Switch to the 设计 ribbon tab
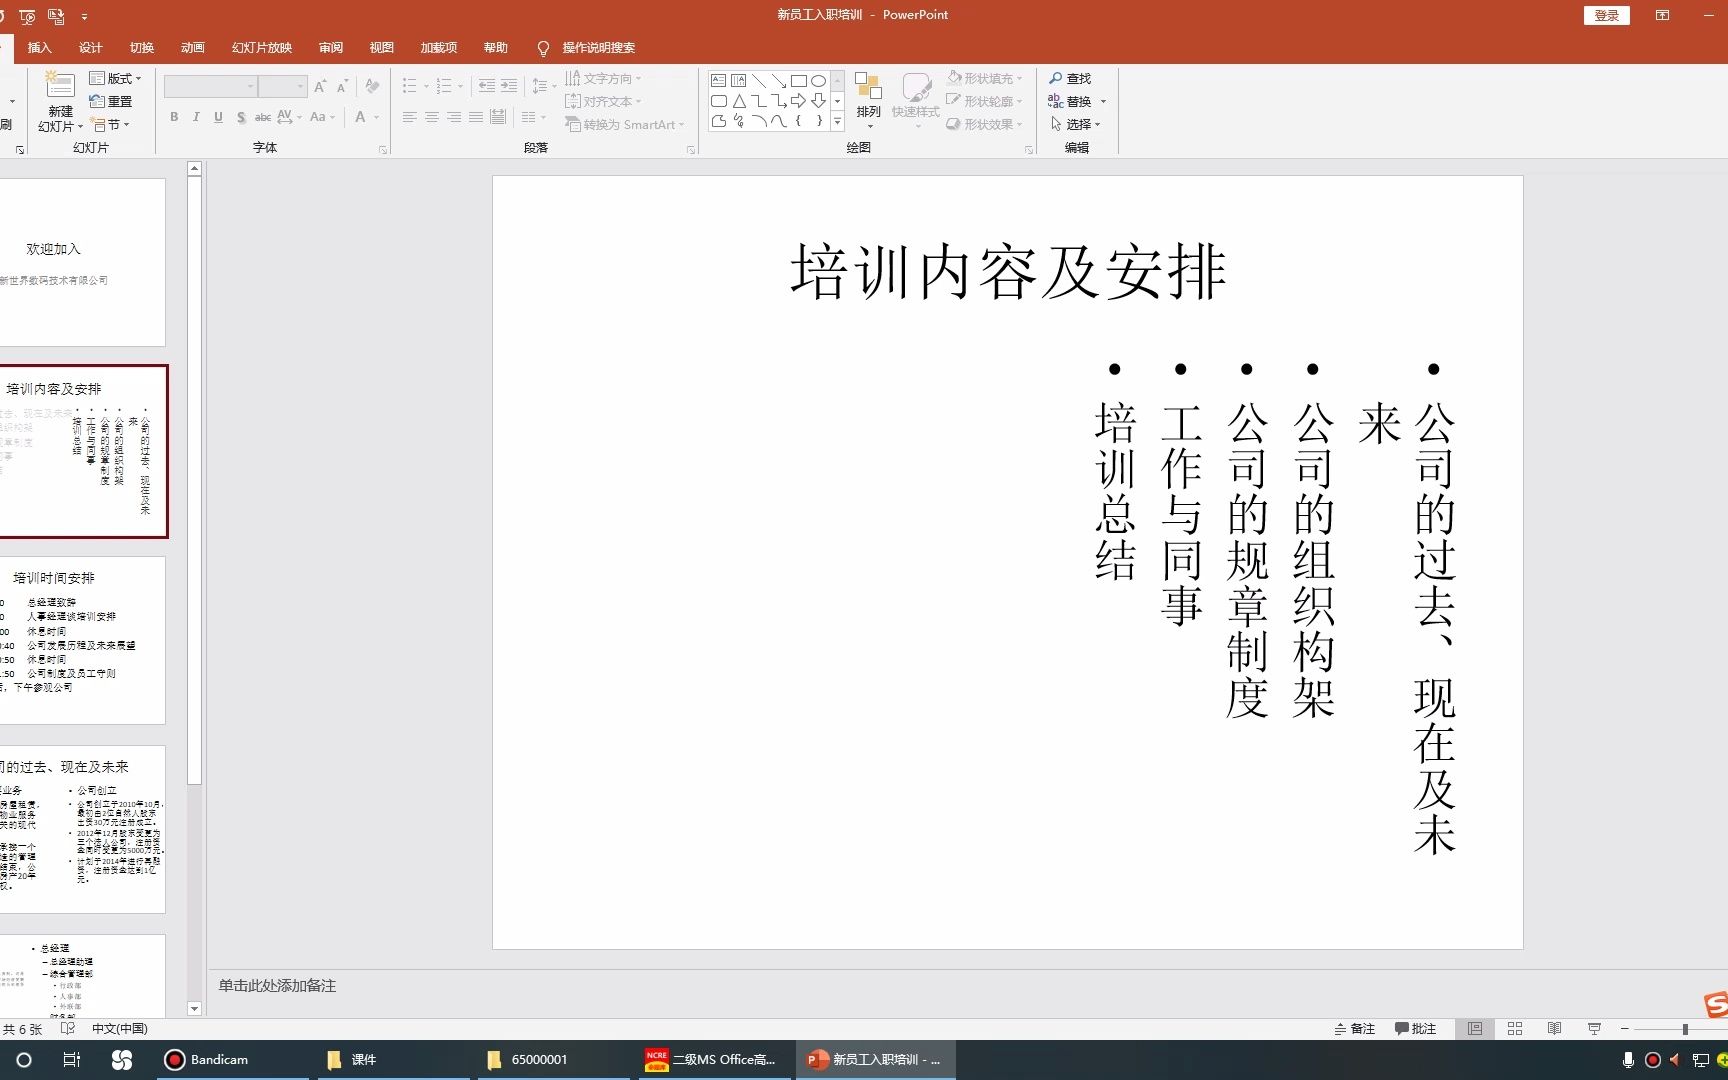Screen dimensions: 1728x1080 (x=90, y=47)
